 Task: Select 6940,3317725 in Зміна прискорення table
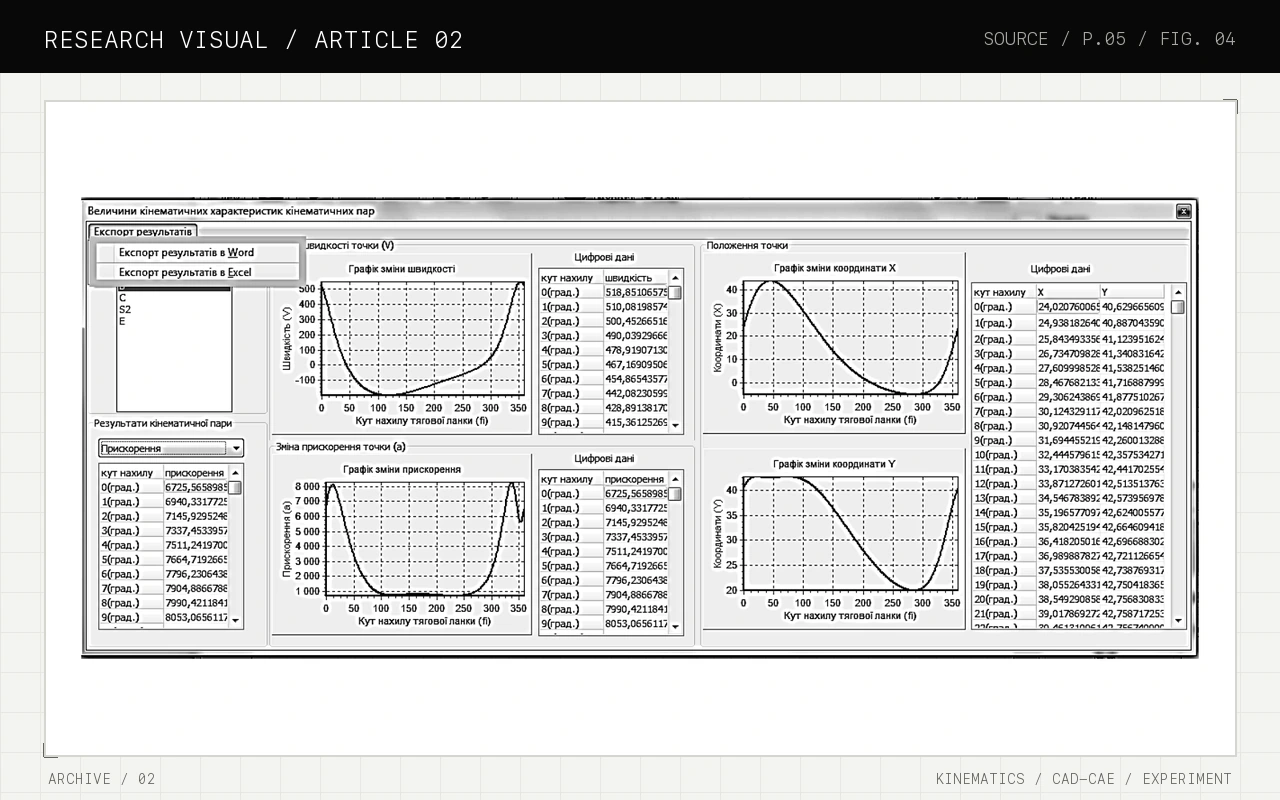[x=636, y=508]
